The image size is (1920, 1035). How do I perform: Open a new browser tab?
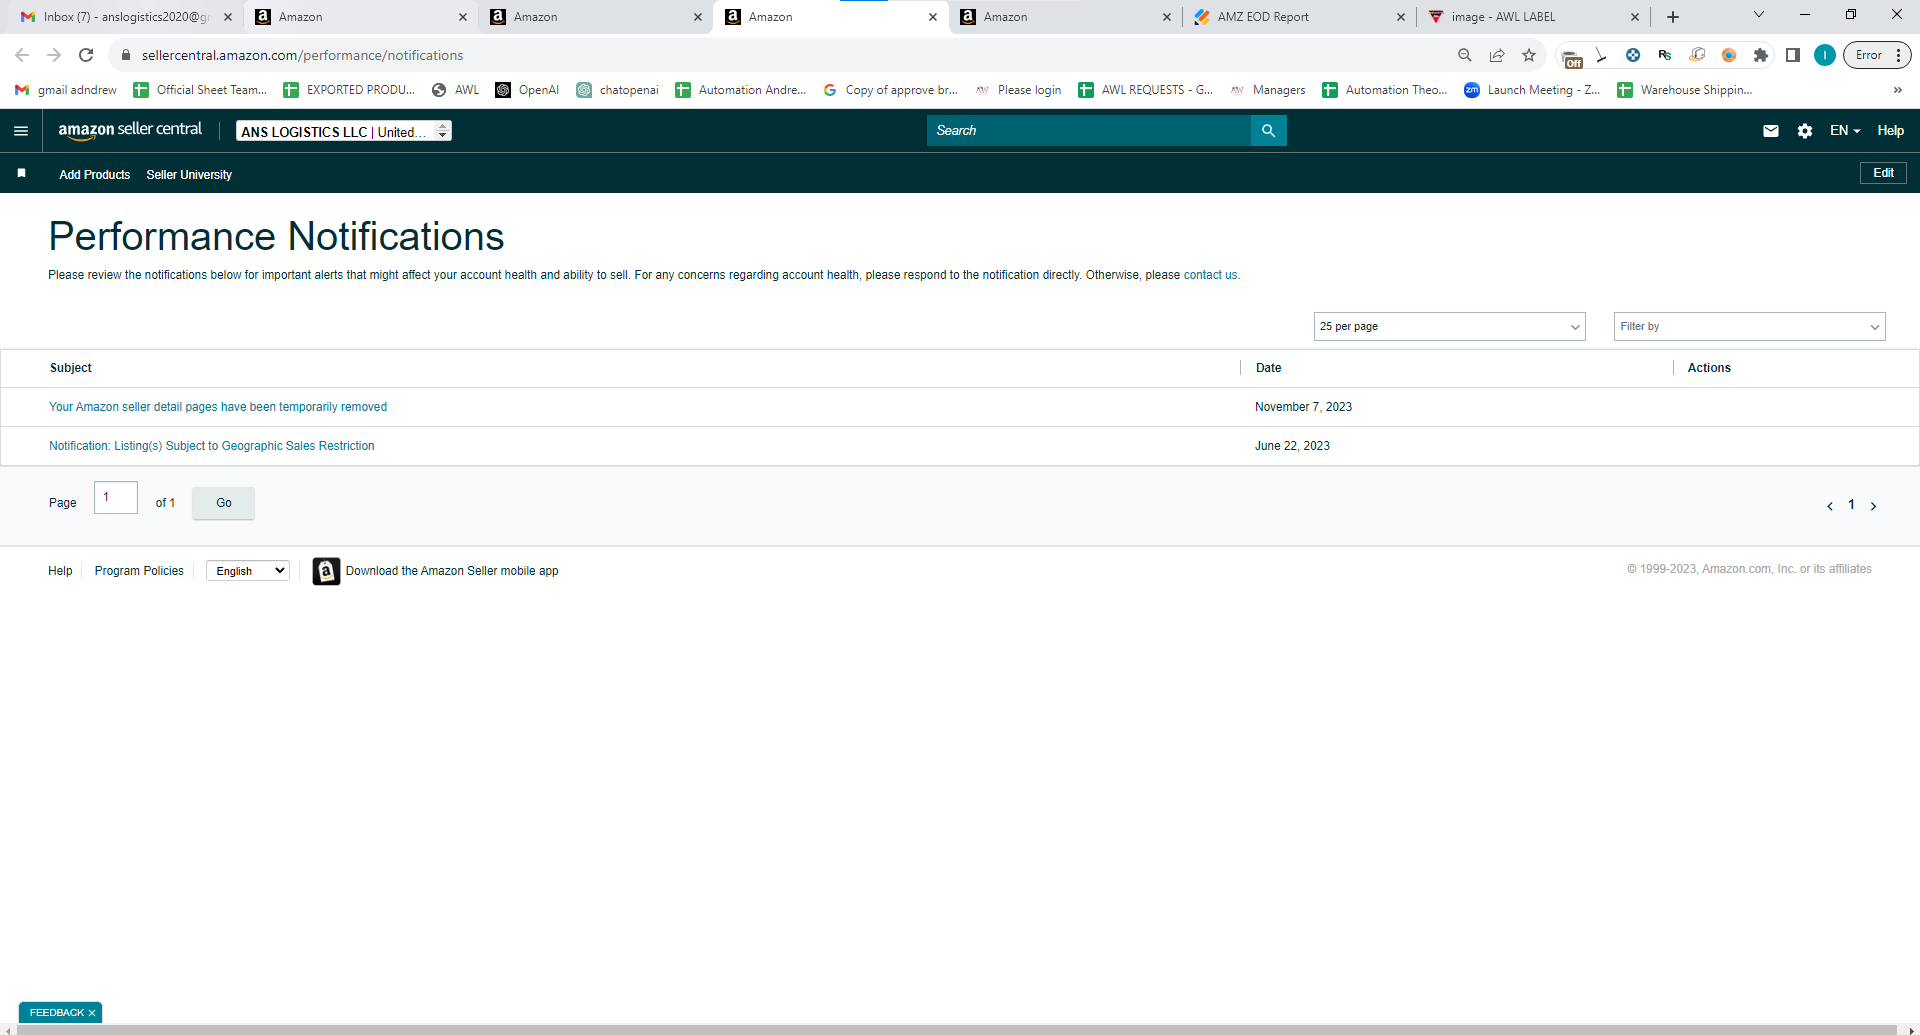point(1672,17)
